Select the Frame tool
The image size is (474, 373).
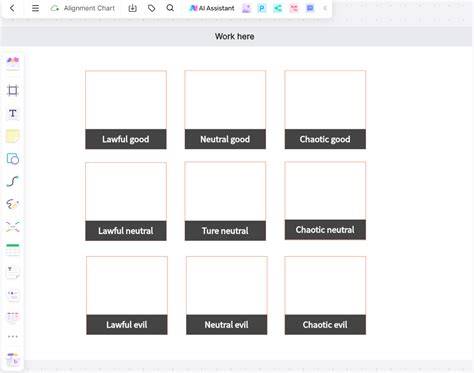[x=13, y=90]
